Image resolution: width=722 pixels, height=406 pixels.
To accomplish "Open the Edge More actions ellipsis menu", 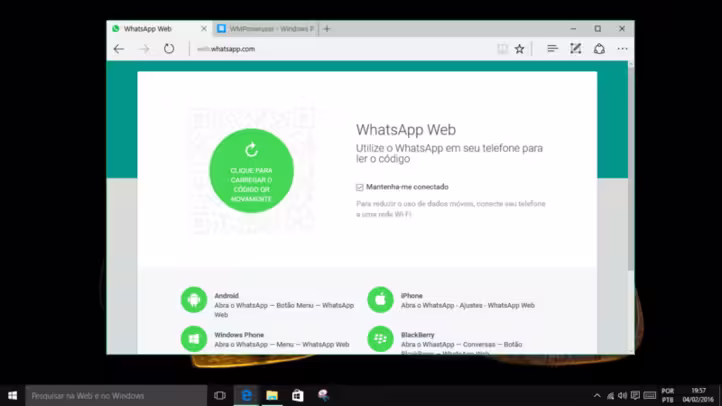I will pyautogui.click(x=623, y=49).
